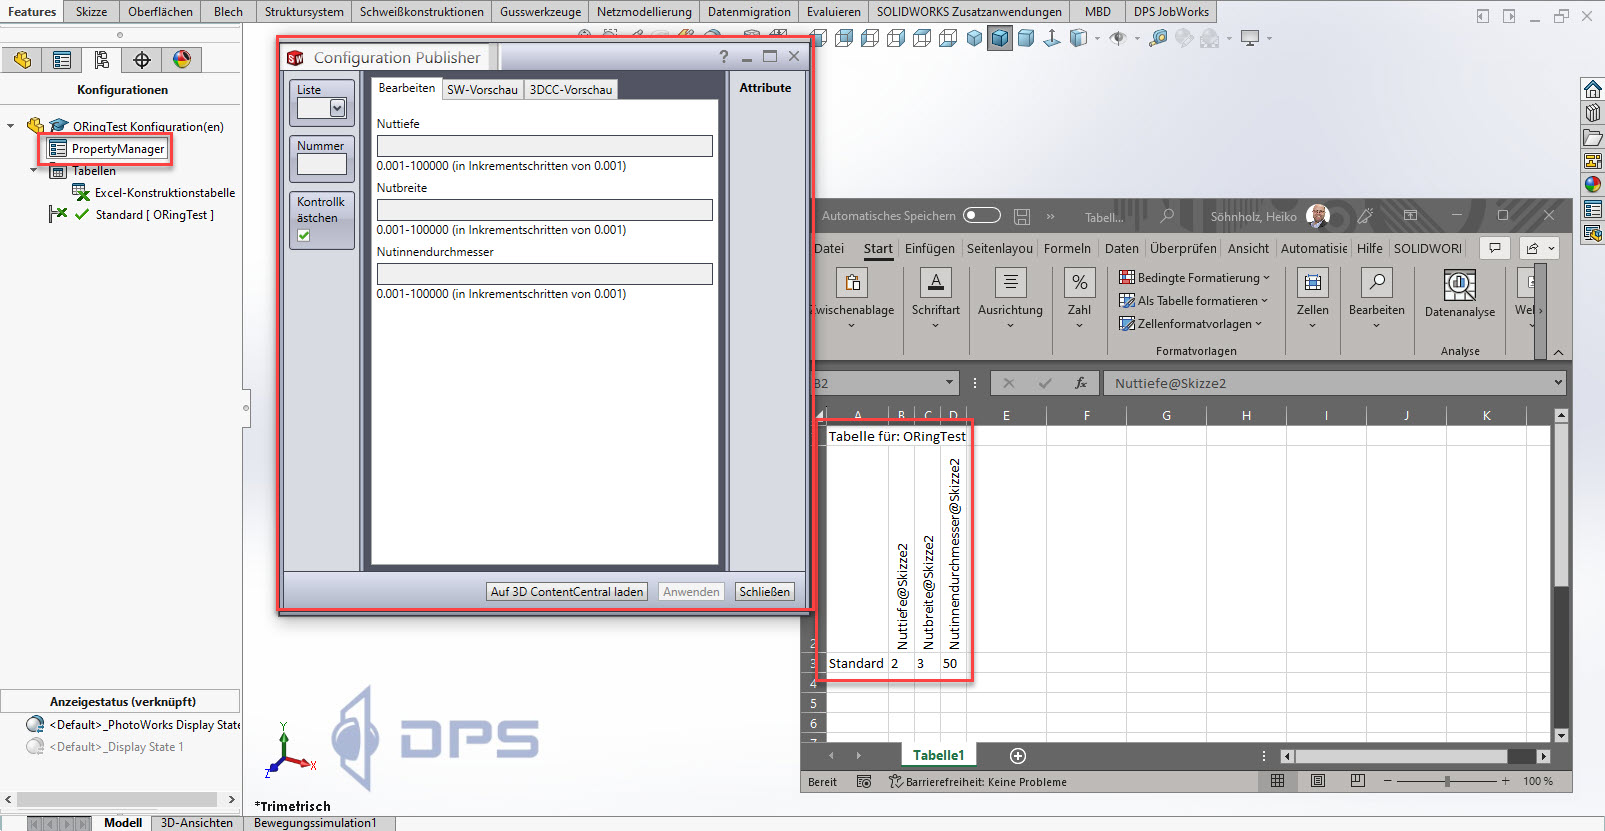
Task: Open Bedingte Formatierung dropdown
Action: tap(1194, 277)
